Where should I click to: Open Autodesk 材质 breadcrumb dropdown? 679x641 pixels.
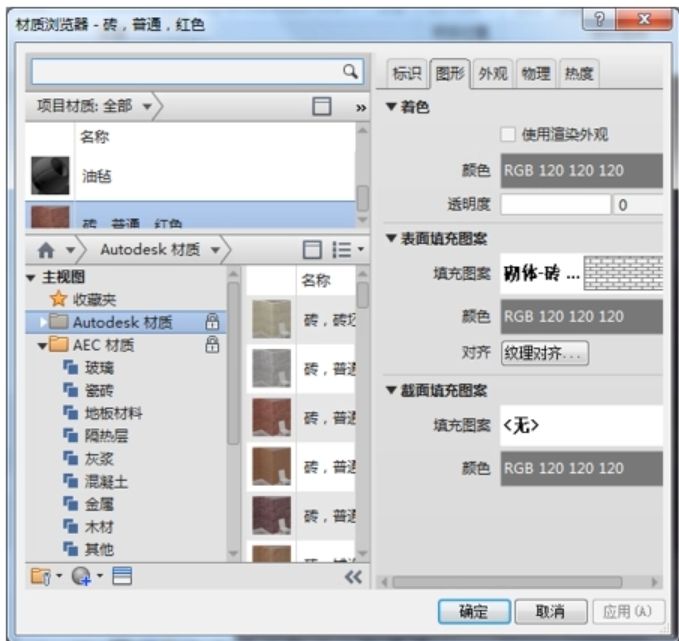point(215,250)
